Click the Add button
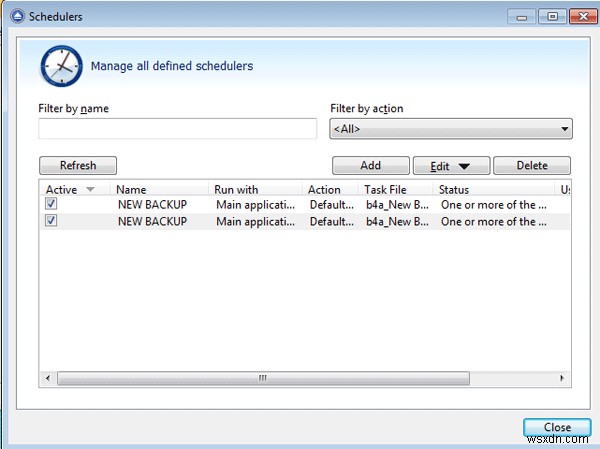 point(370,165)
